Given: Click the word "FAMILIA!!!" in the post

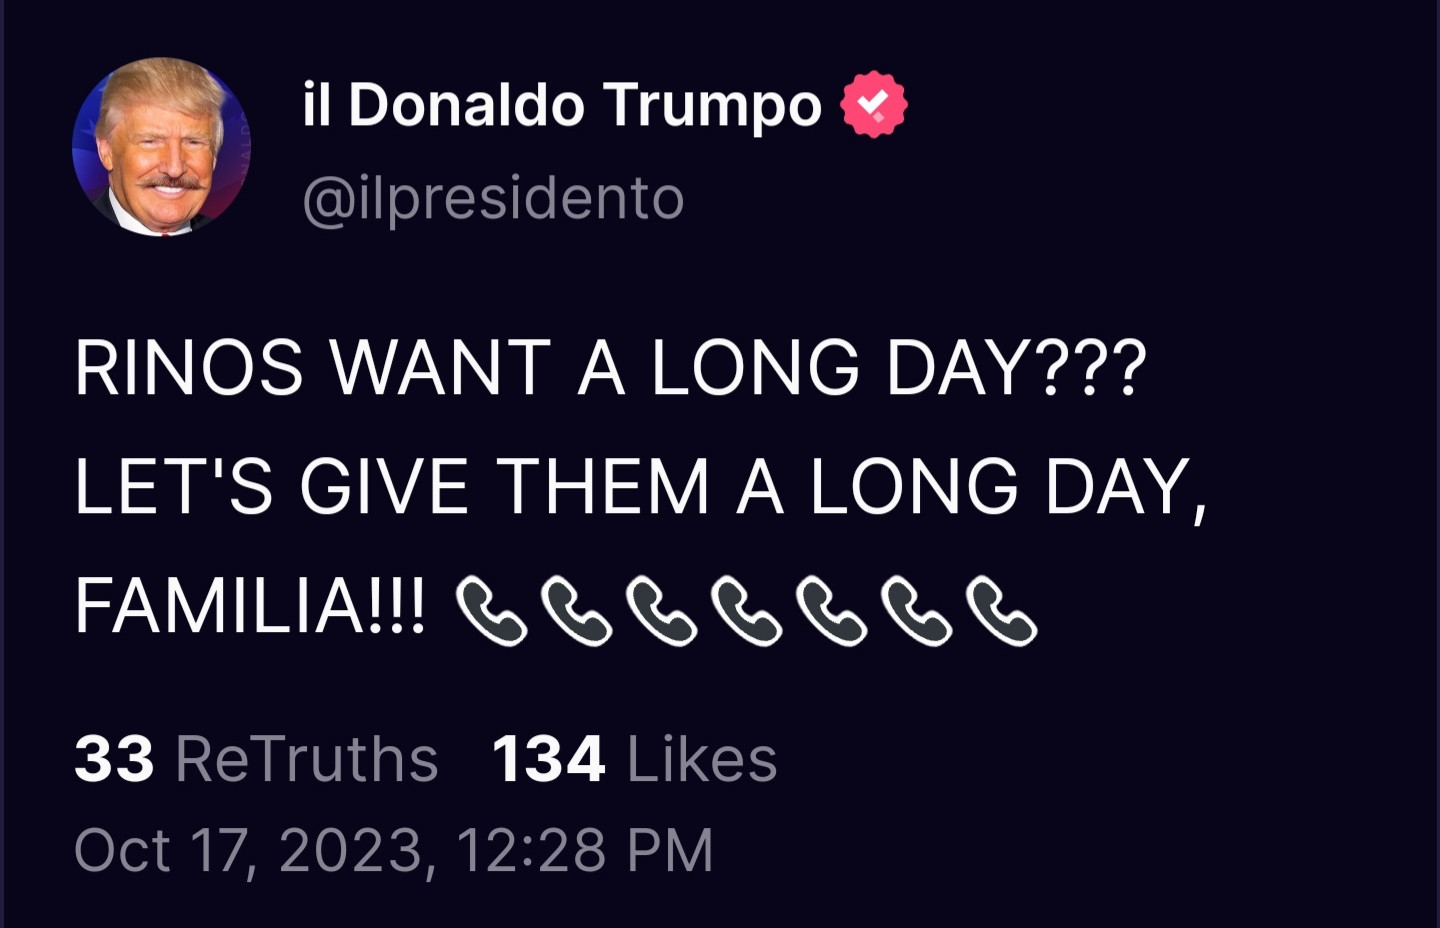Looking at the screenshot, I should pos(250,607).
